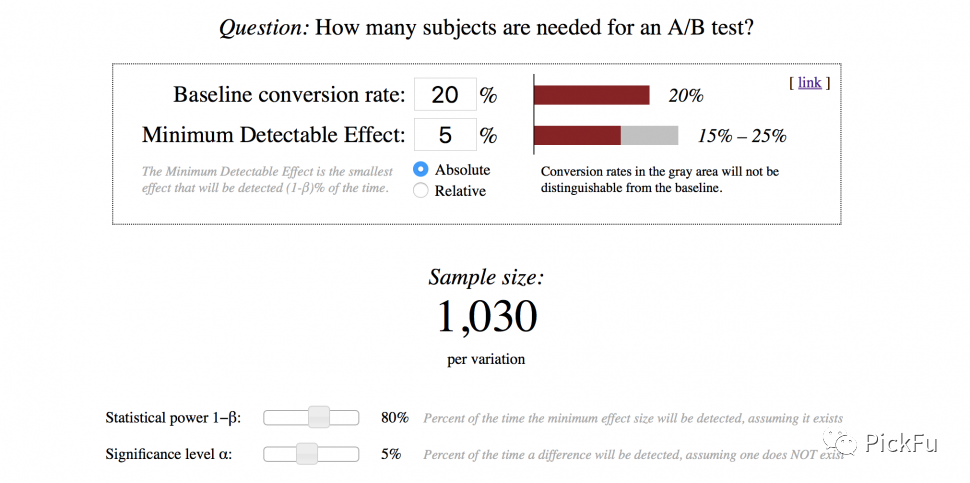
Task: Click the 1,030 sample size number
Action: [487, 318]
